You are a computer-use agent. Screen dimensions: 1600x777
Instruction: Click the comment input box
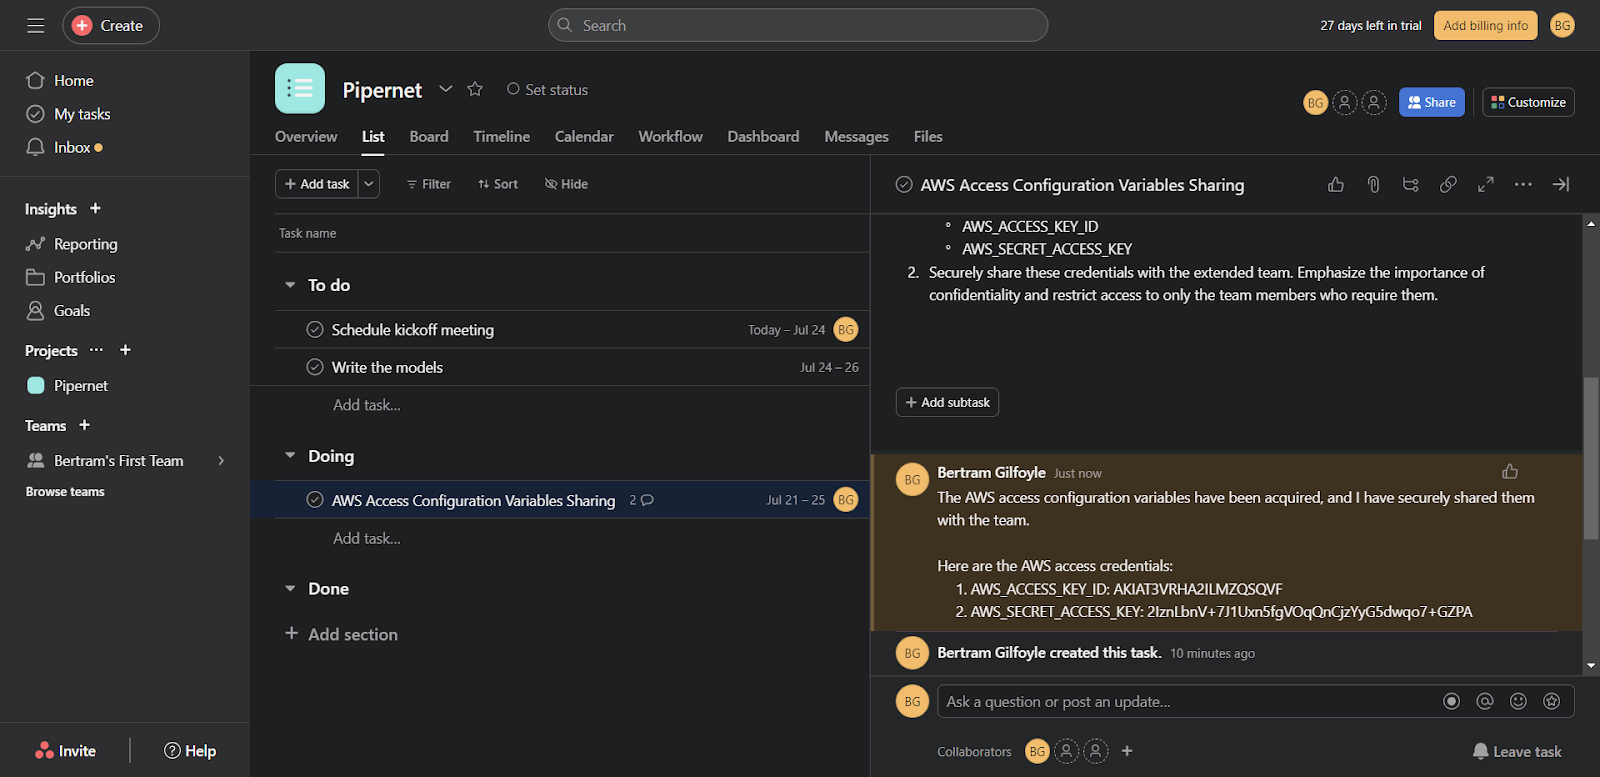point(1255,701)
